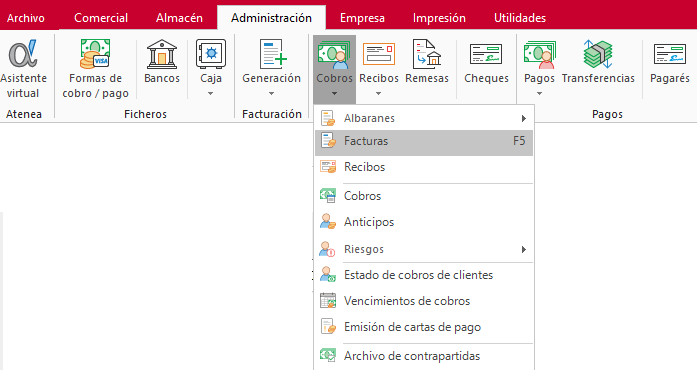The height and width of the screenshot is (370, 697).
Task: Open Estado de cobros de clientes
Action: (x=424, y=275)
